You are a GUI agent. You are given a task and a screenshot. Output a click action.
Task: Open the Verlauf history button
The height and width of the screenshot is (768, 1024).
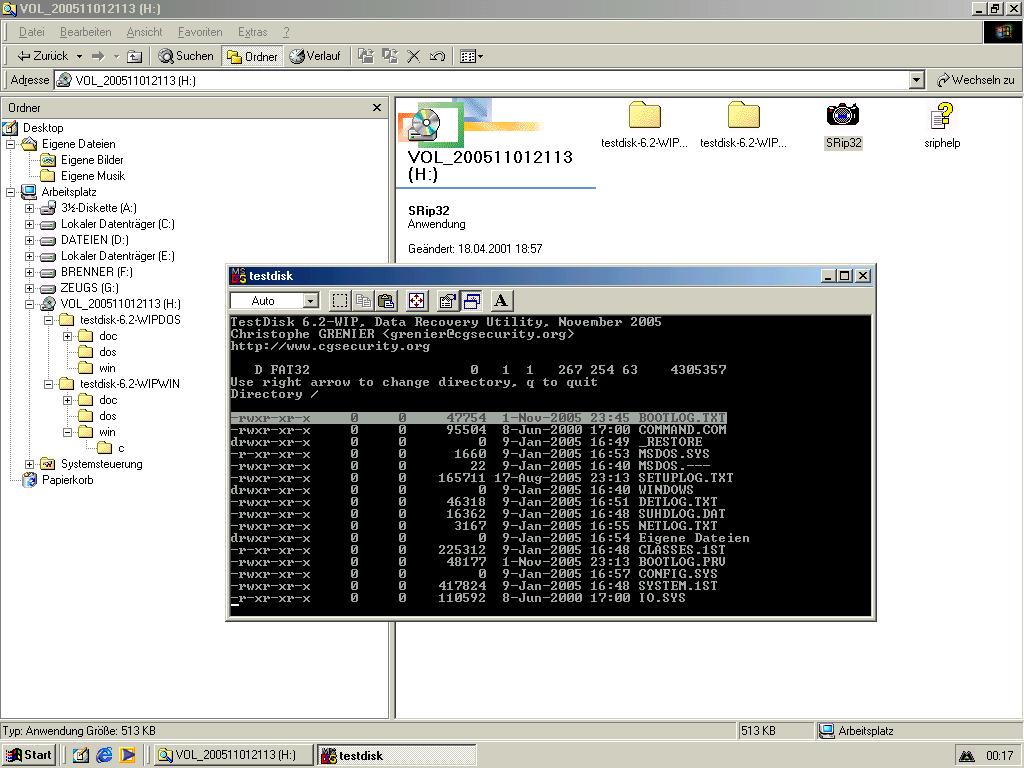(x=315, y=56)
